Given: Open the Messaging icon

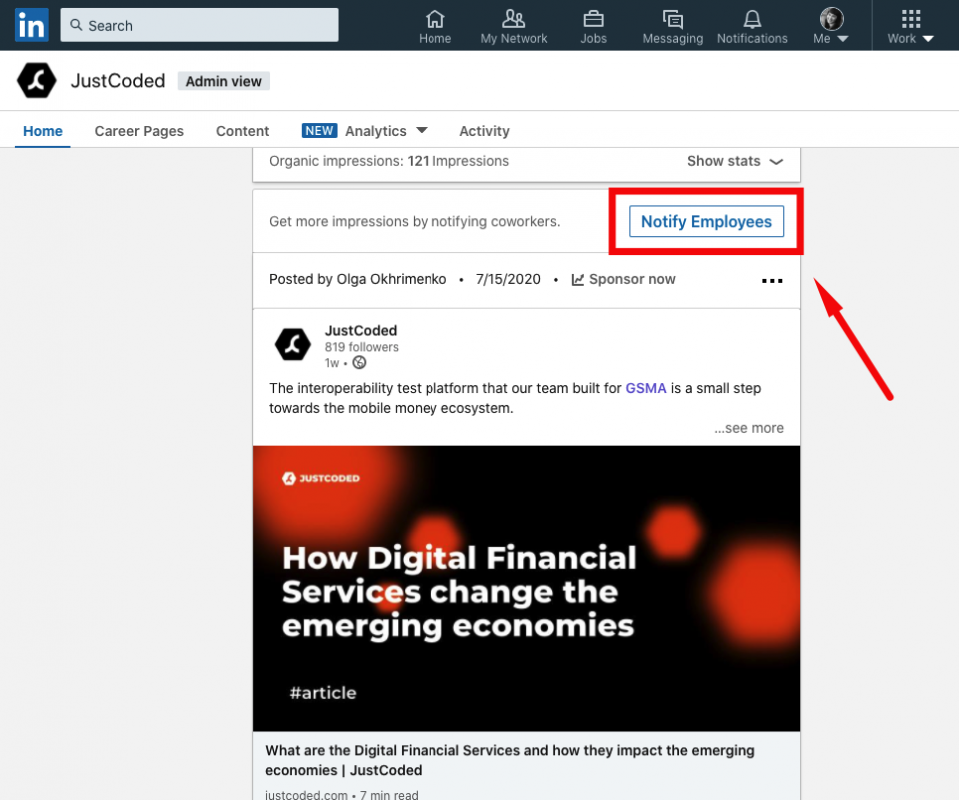Looking at the screenshot, I should click(673, 27).
